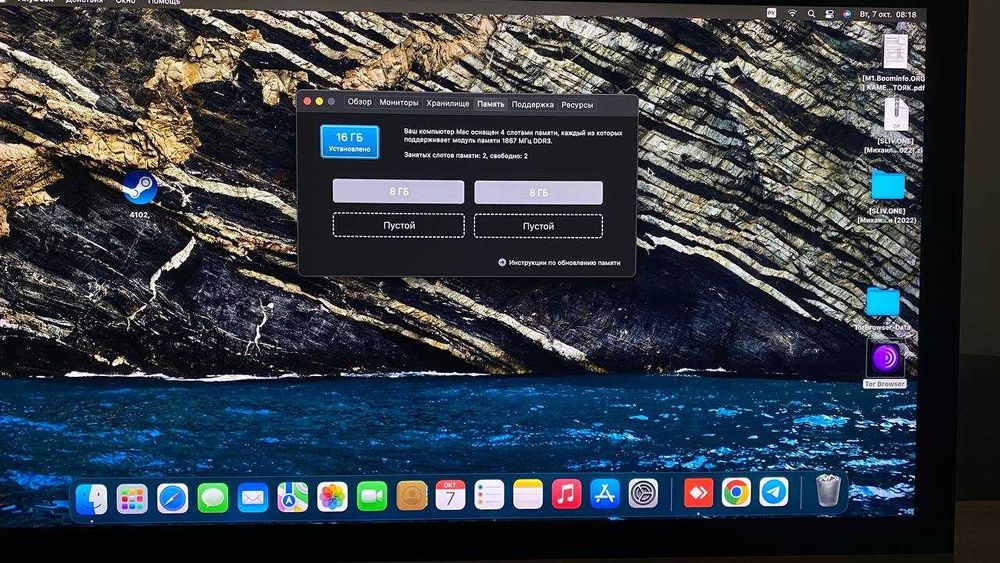Select the left Пустой memory slot
This screenshot has width=1000, height=563.
point(399,225)
